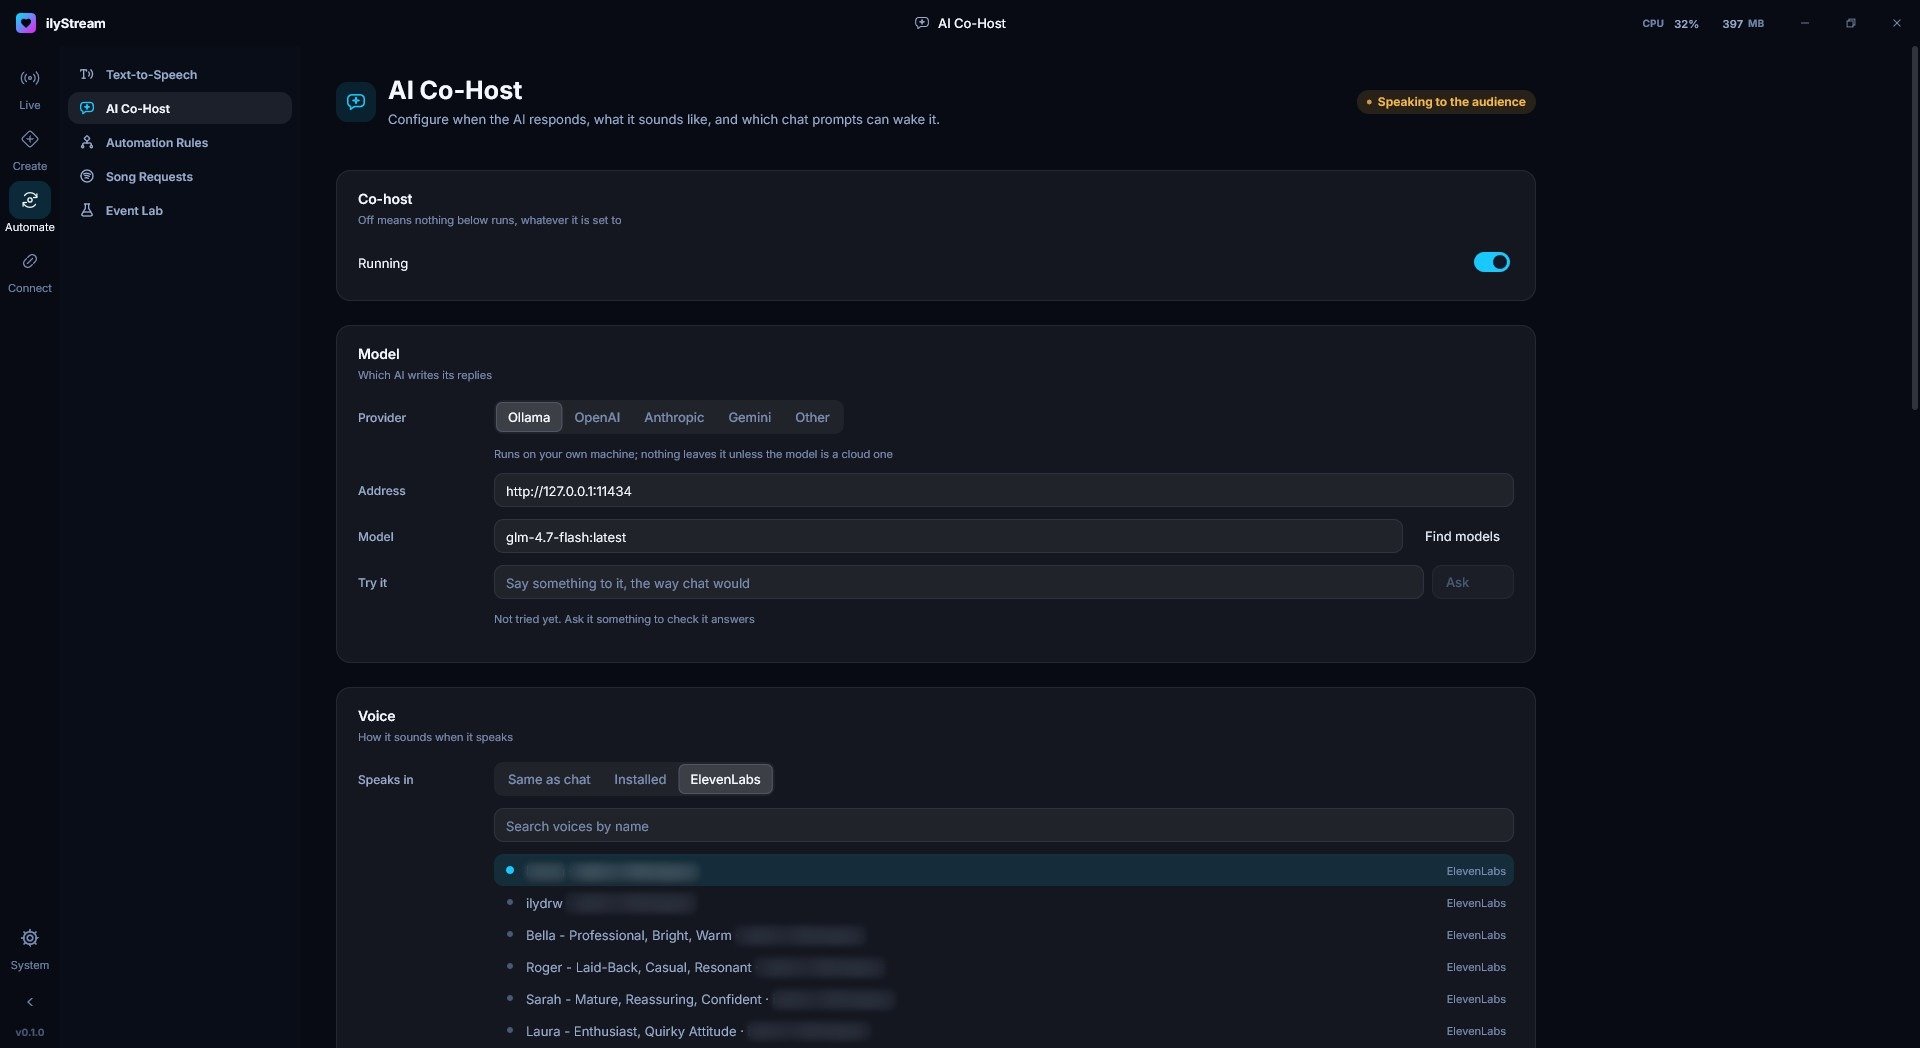1920x1048 pixels.
Task: Open the Live section icon
Action: pyautogui.click(x=30, y=78)
